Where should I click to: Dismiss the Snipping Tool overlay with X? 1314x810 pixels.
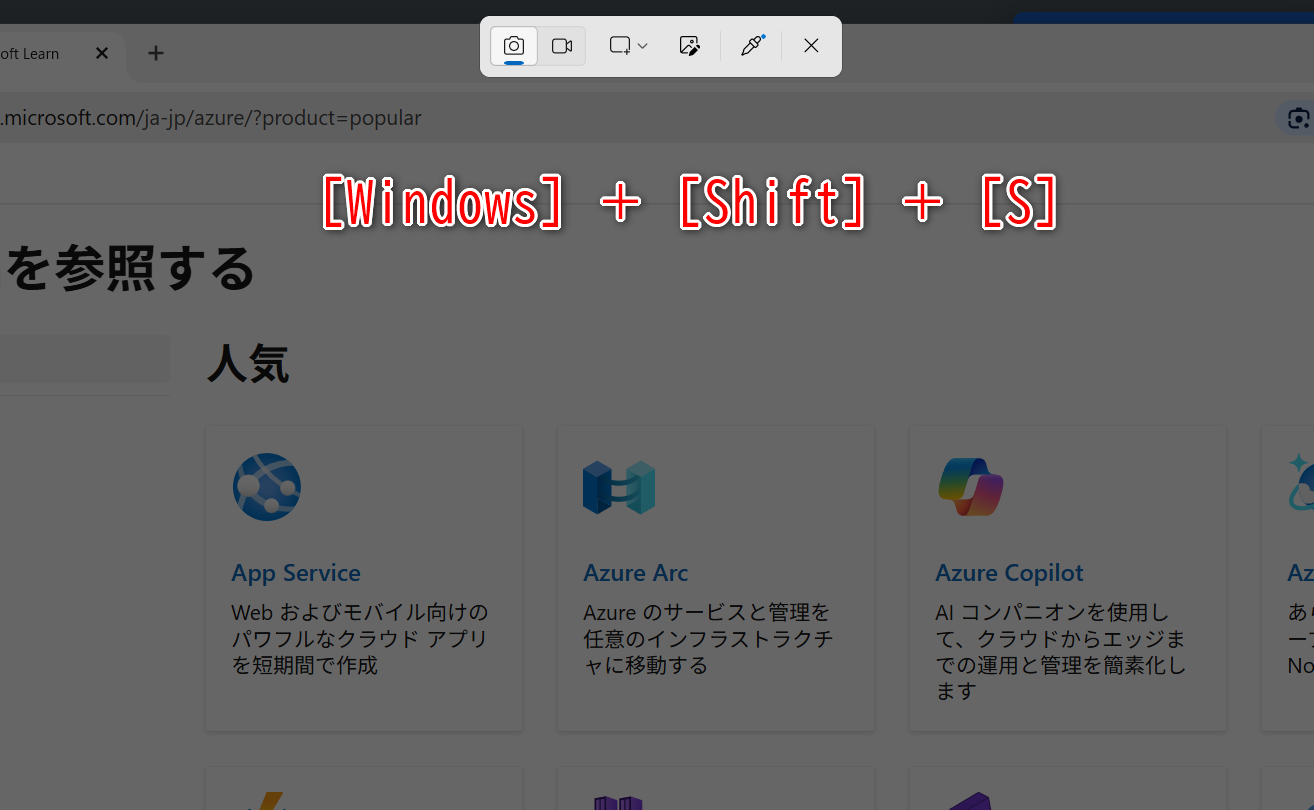tap(810, 45)
